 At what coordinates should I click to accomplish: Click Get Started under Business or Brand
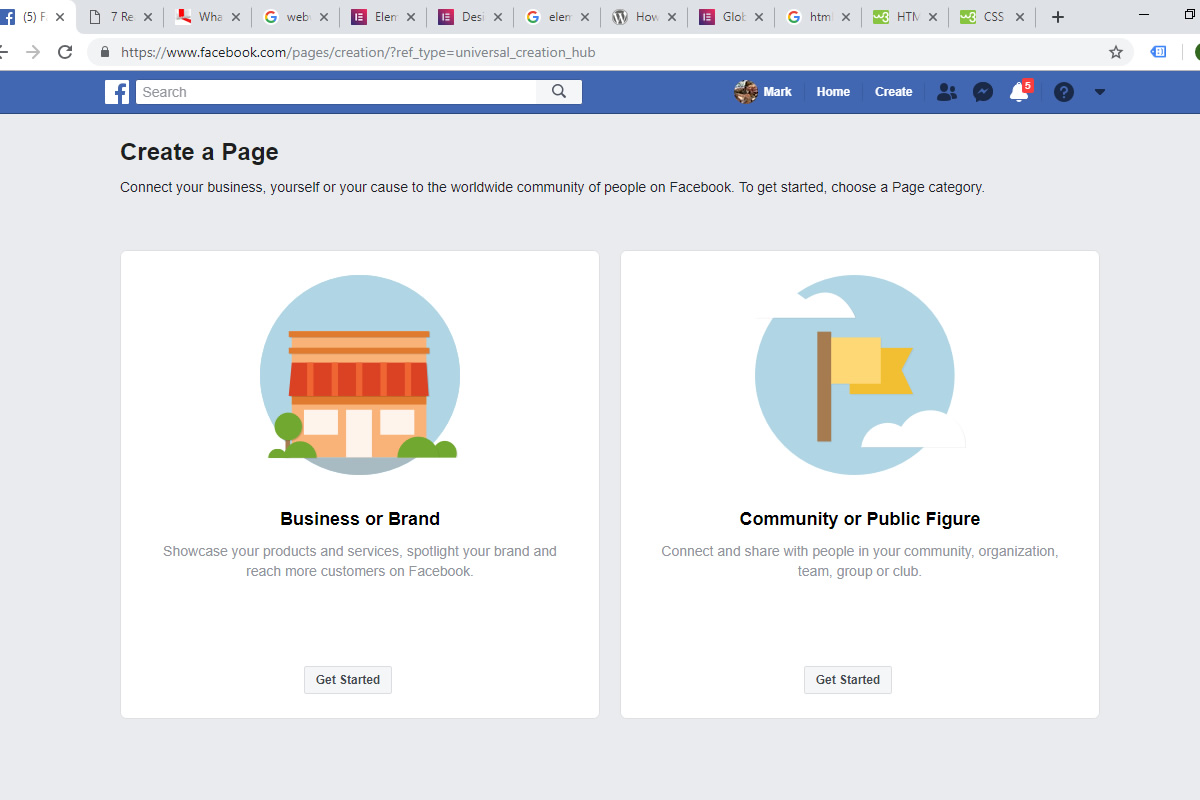point(348,680)
